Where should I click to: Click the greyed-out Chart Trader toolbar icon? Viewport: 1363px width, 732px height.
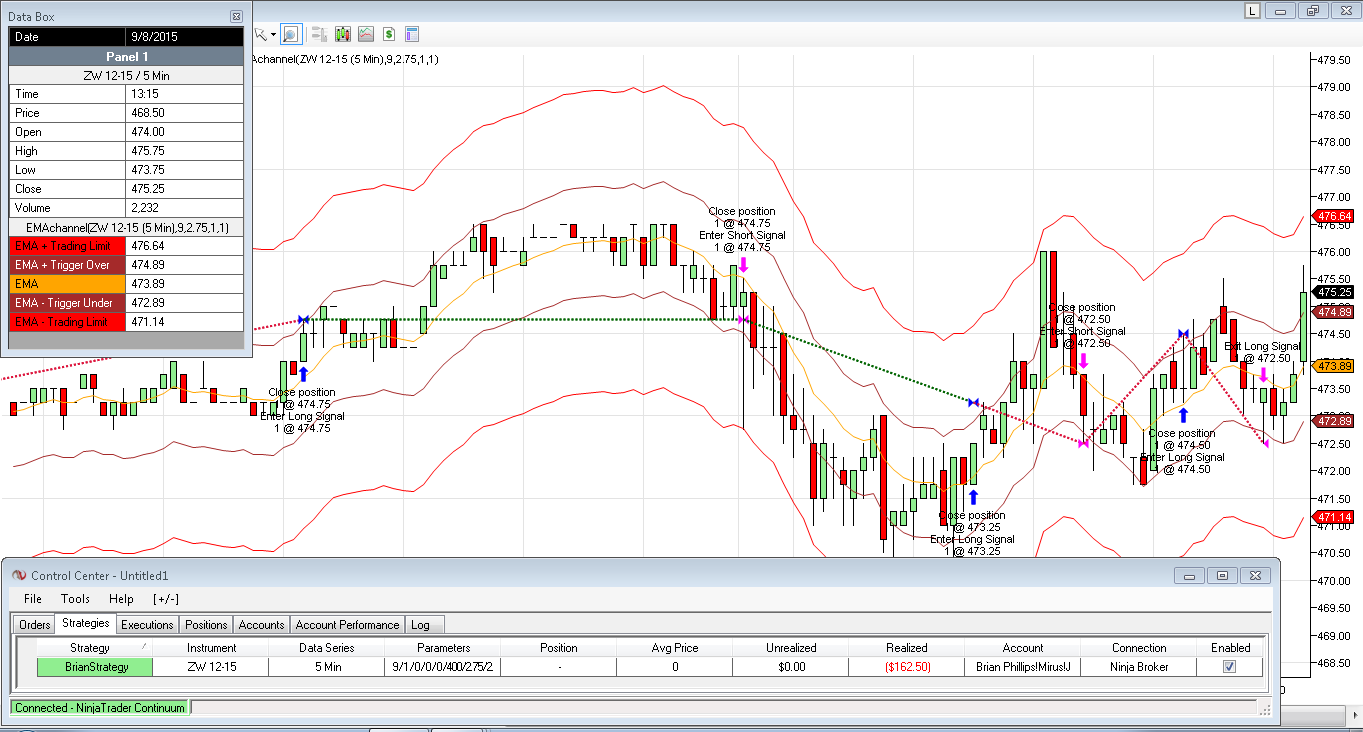click(320, 34)
